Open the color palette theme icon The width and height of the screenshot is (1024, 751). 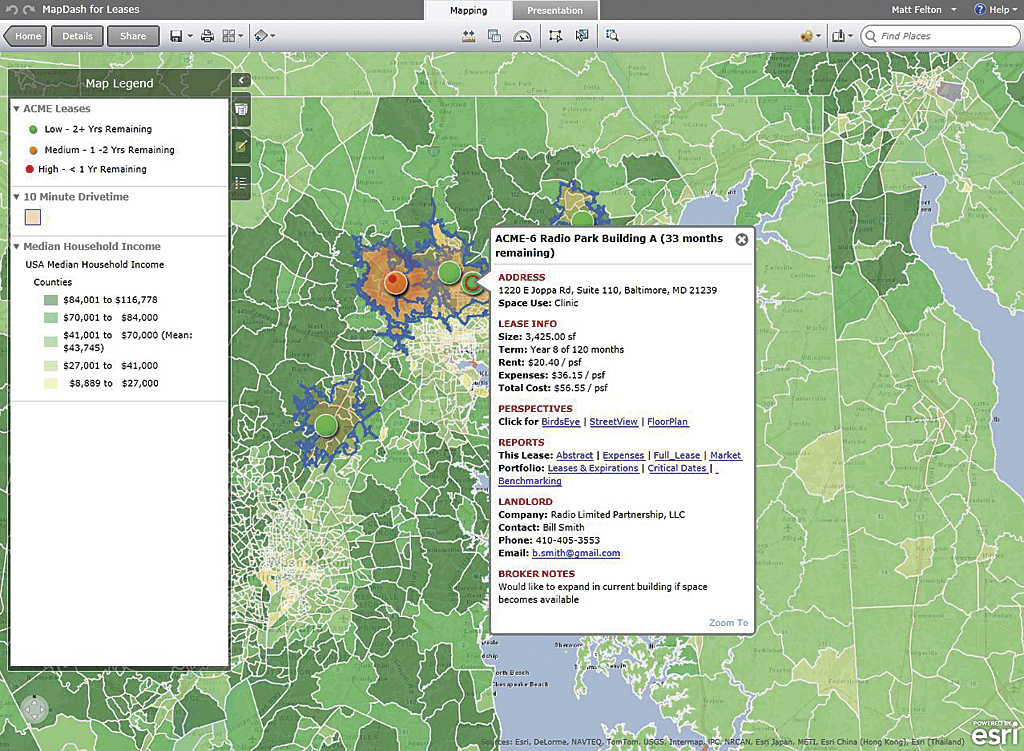click(807, 36)
